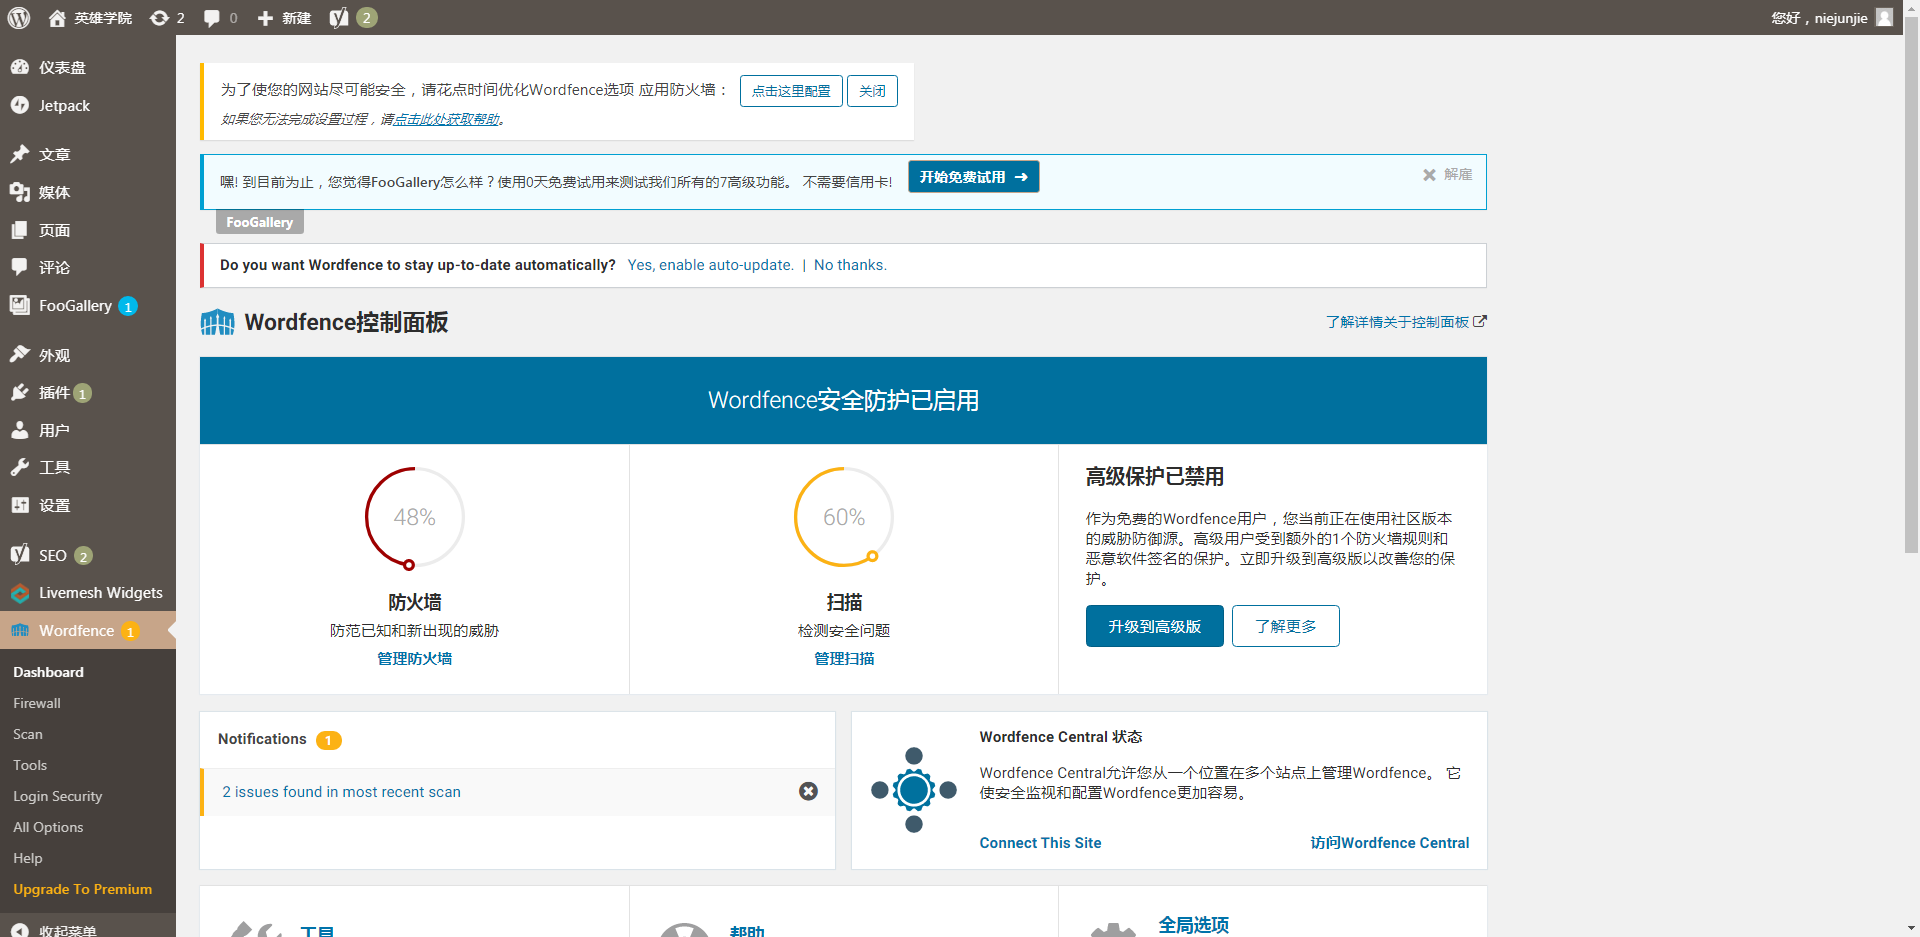Screen dimensions: 1920x937
Task: Open the 用户 users menu
Action: [x=88, y=430]
